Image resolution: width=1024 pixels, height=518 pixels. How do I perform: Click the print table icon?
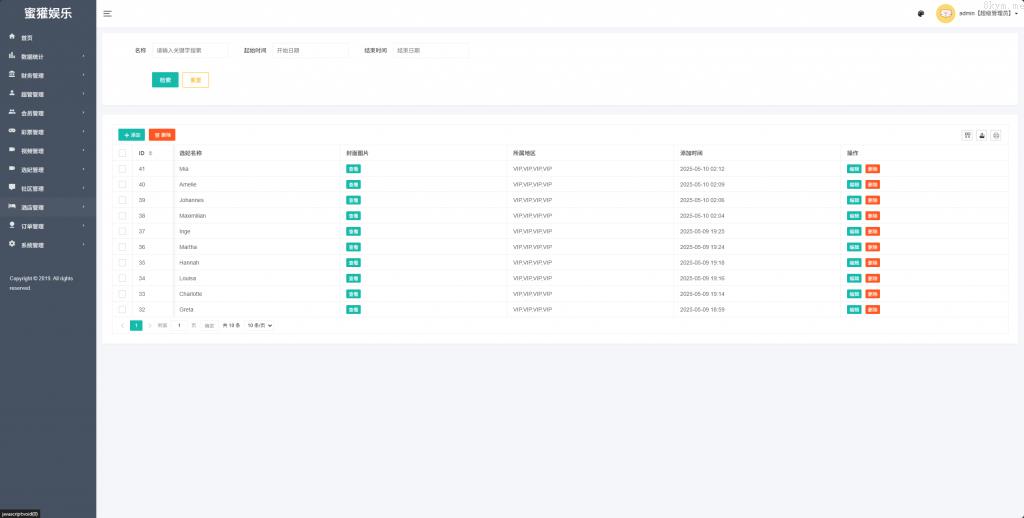[x=995, y=135]
